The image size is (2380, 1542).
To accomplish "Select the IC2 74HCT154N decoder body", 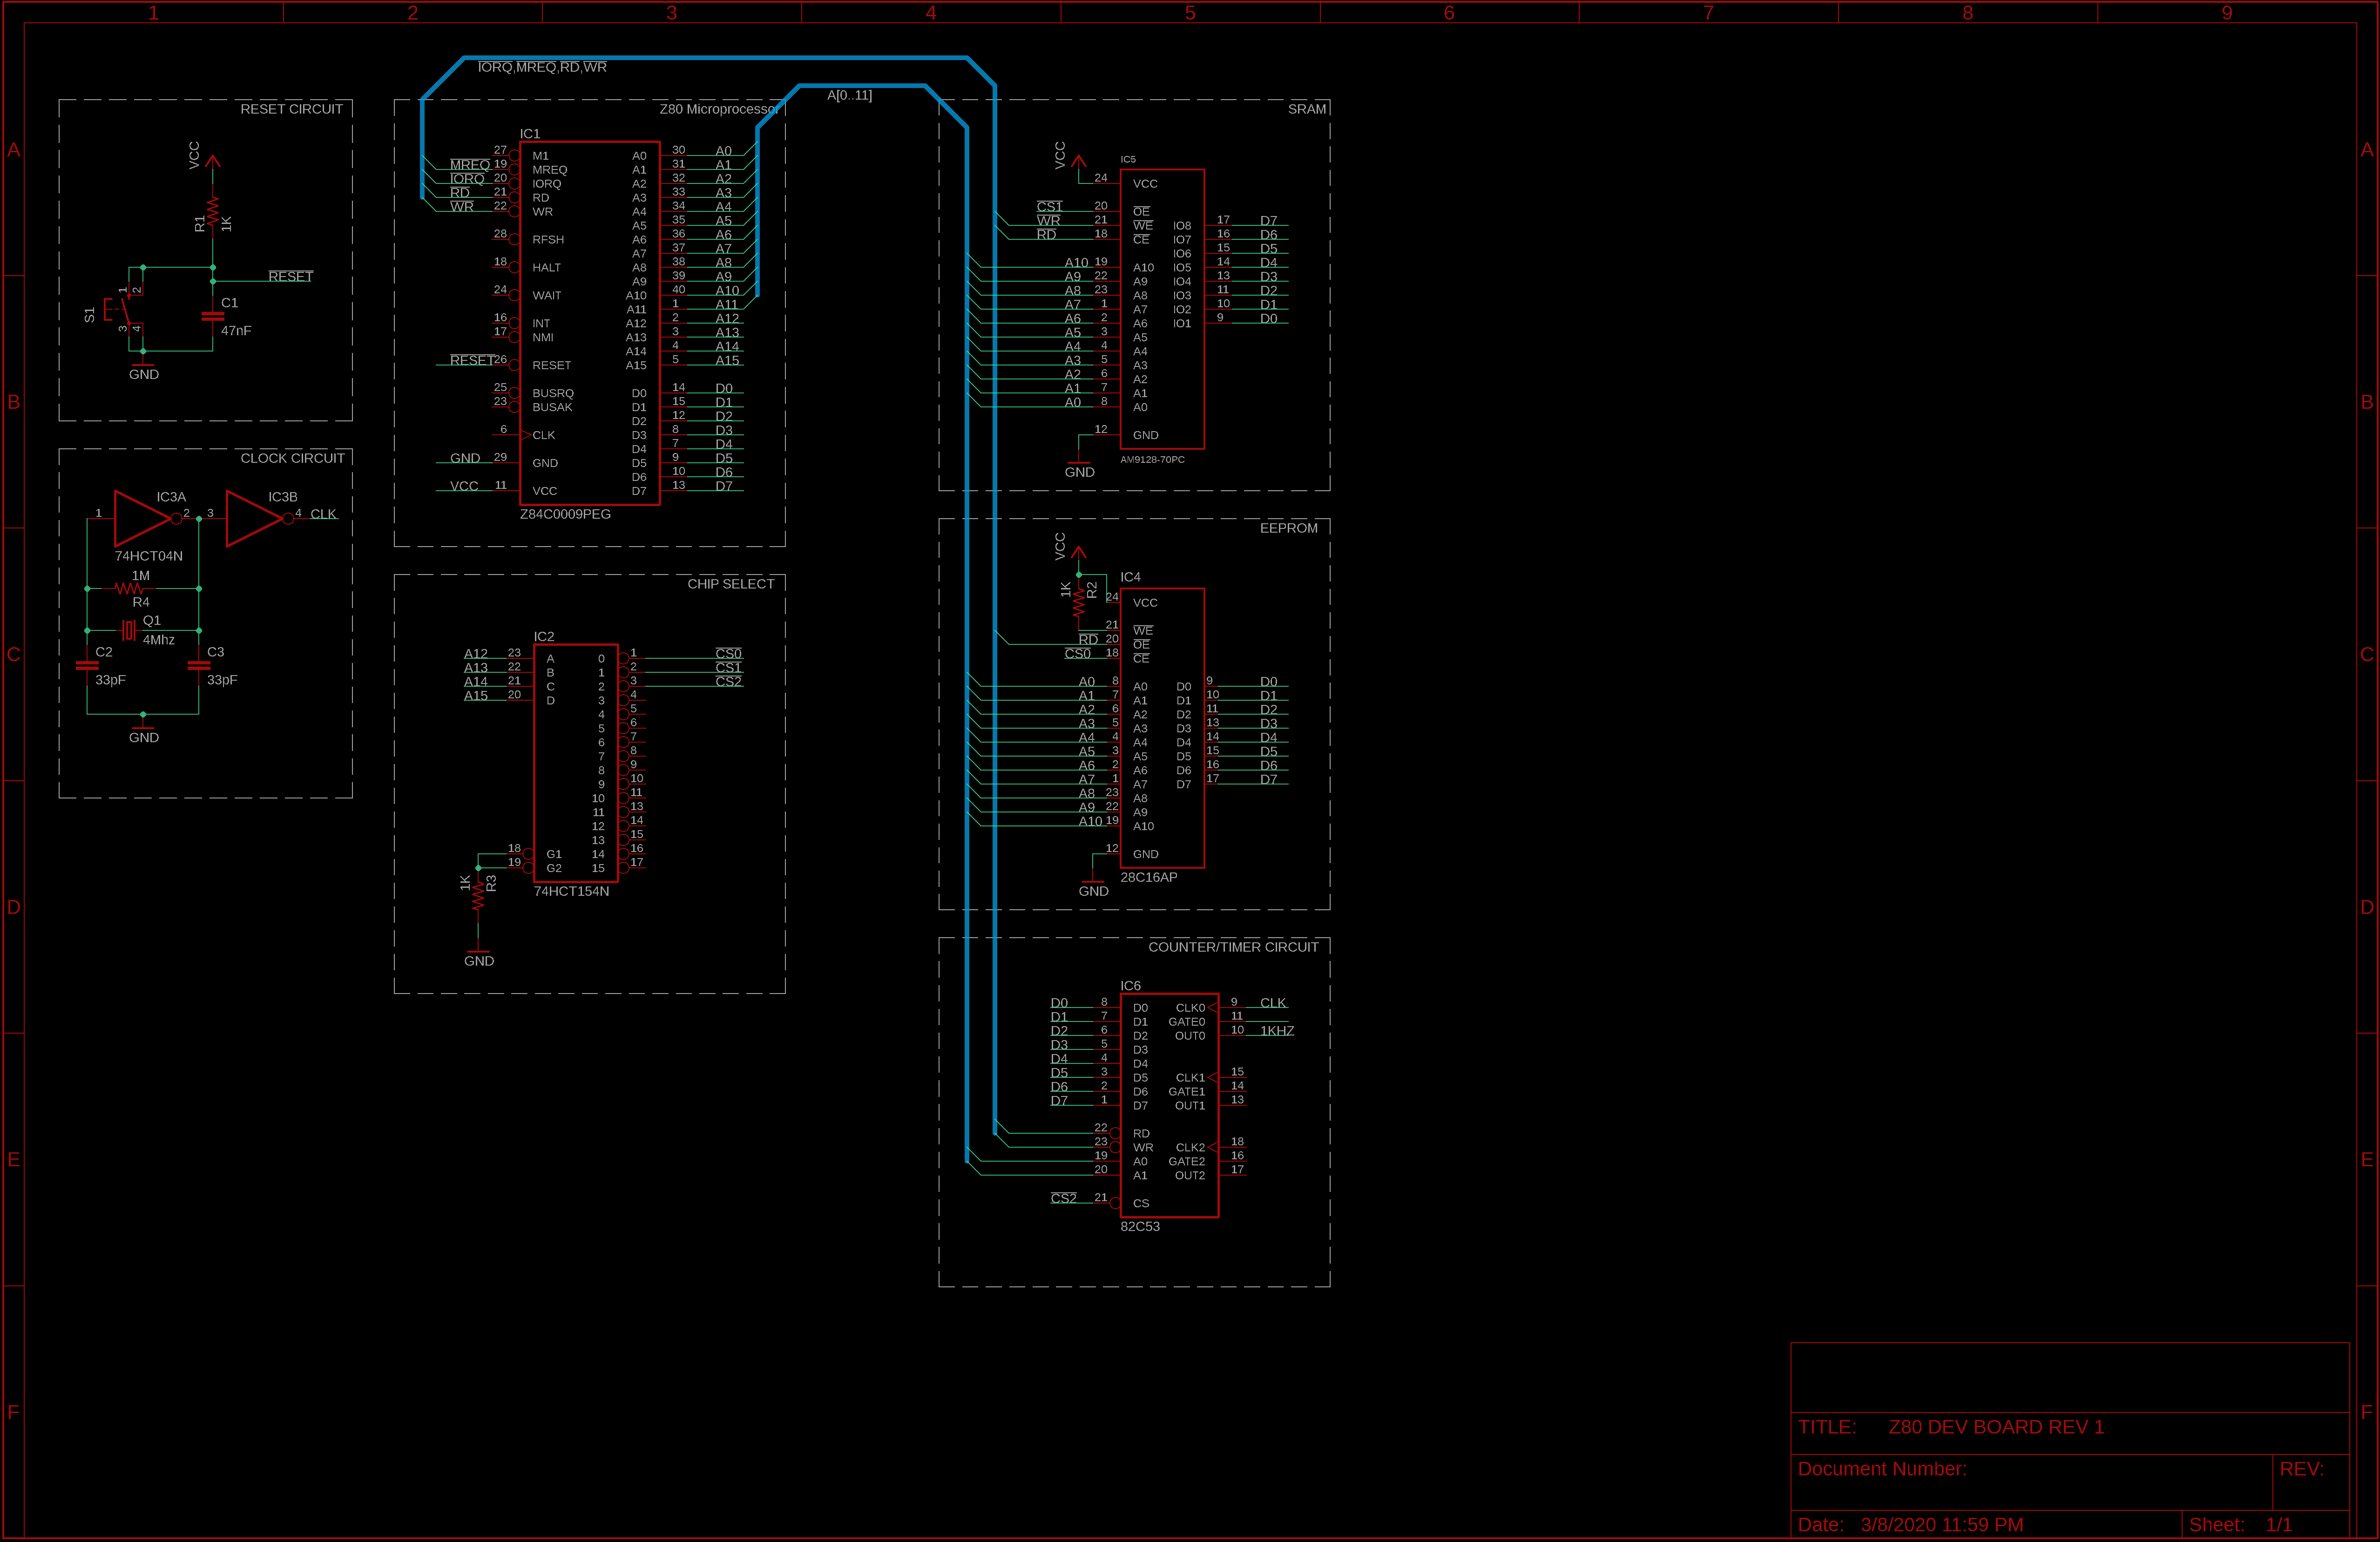I will (x=575, y=763).
